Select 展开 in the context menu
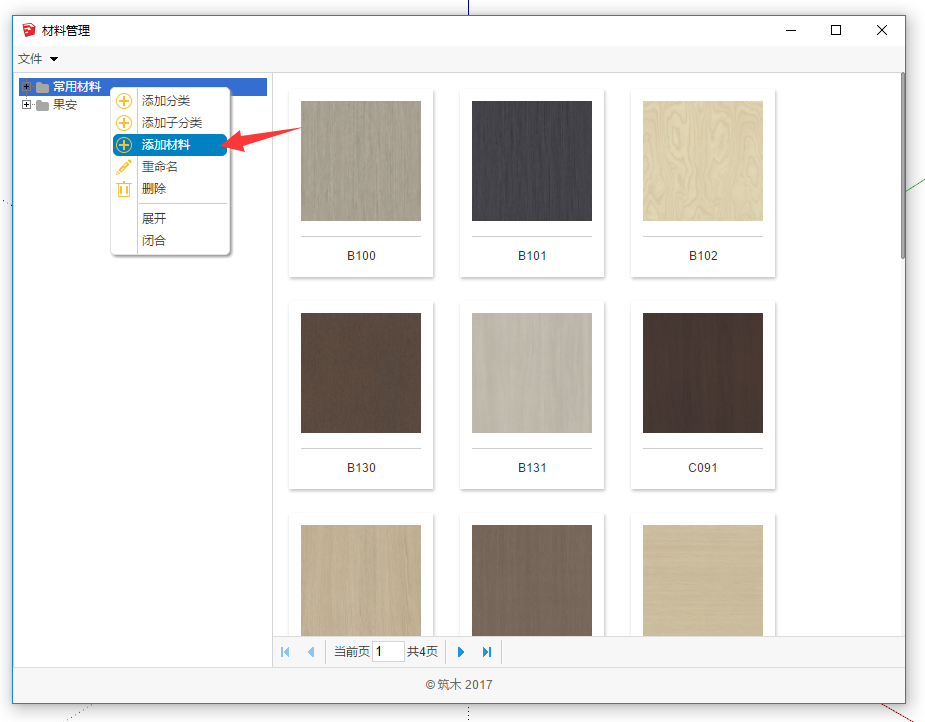Viewport: 925px width, 722px height. (x=154, y=218)
